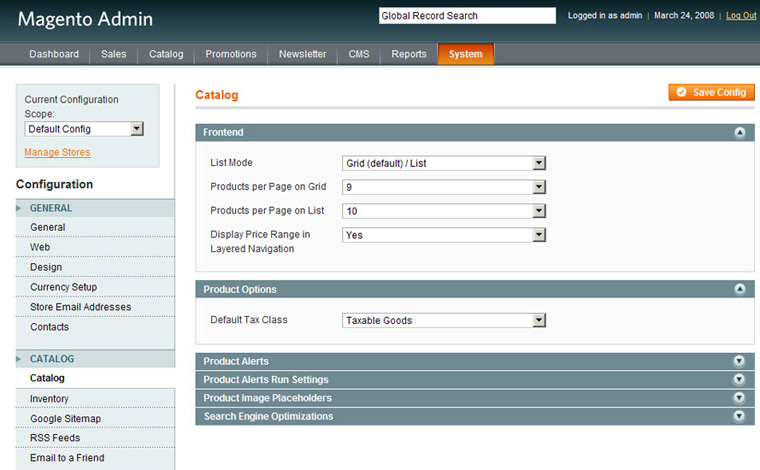Open the List Mode dropdown
Image resolution: width=760 pixels, height=470 pixels.
coord(444,163)
